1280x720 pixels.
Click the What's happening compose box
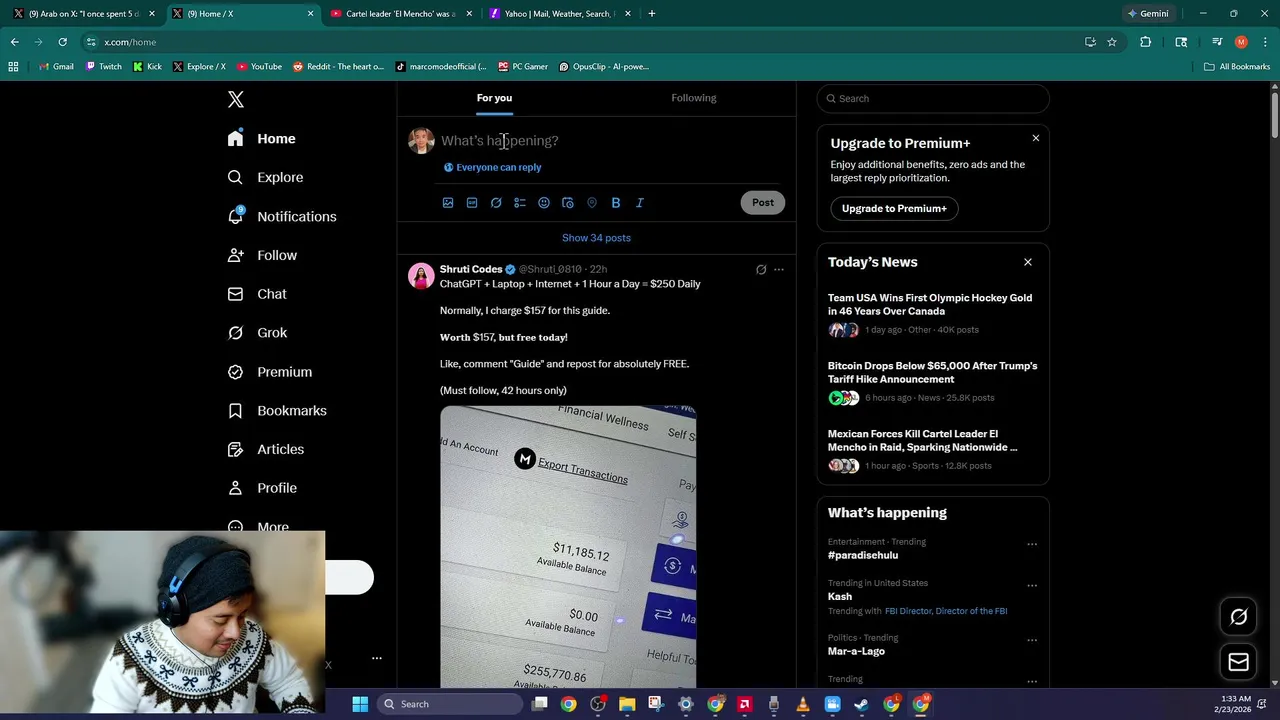[612, 141]
